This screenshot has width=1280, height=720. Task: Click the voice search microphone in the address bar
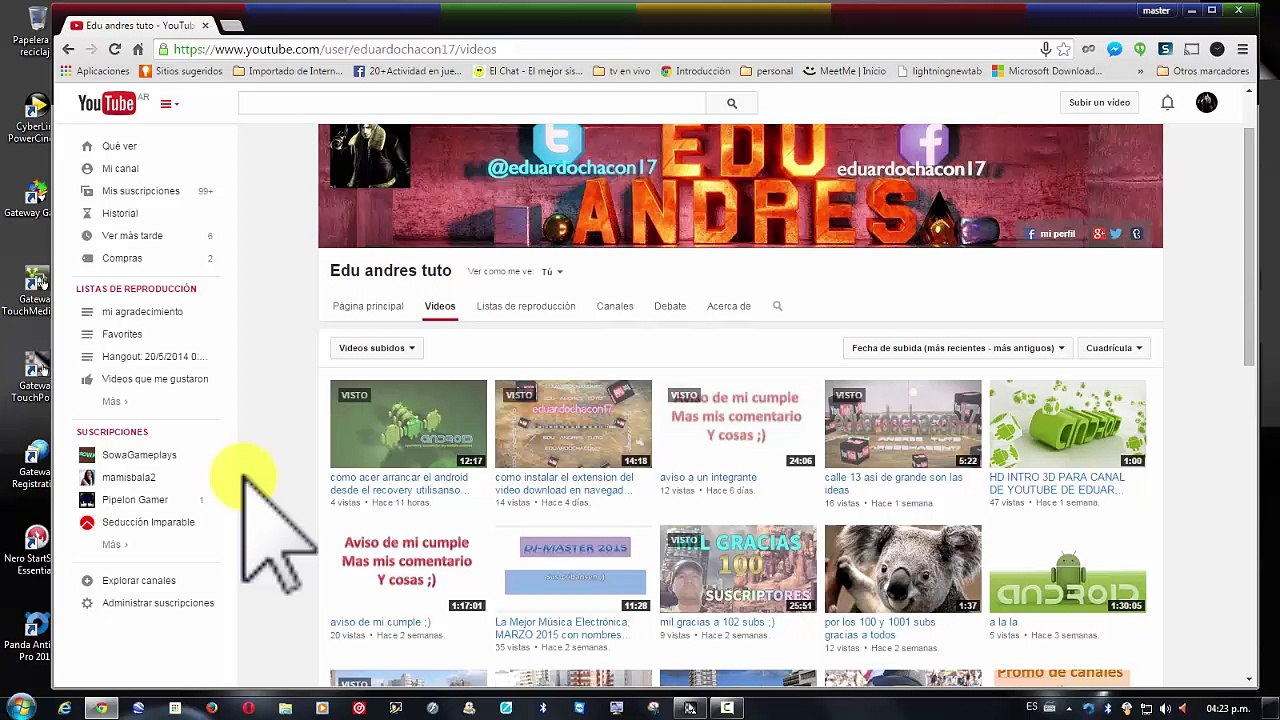pyautogui.click(x=1045, y=49)
